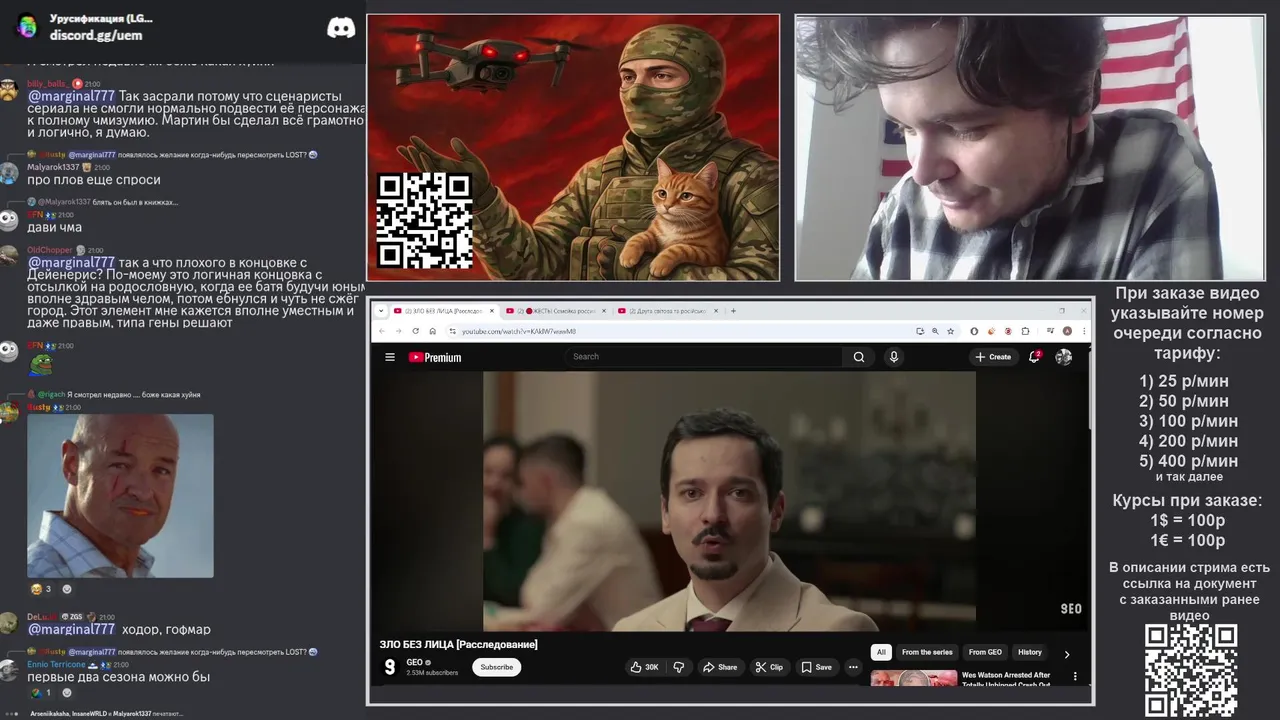The width and height of the screenshot is (1280, 720).
Task: Open more actions ellipsis next to Save
Action: tap(853, 667)
